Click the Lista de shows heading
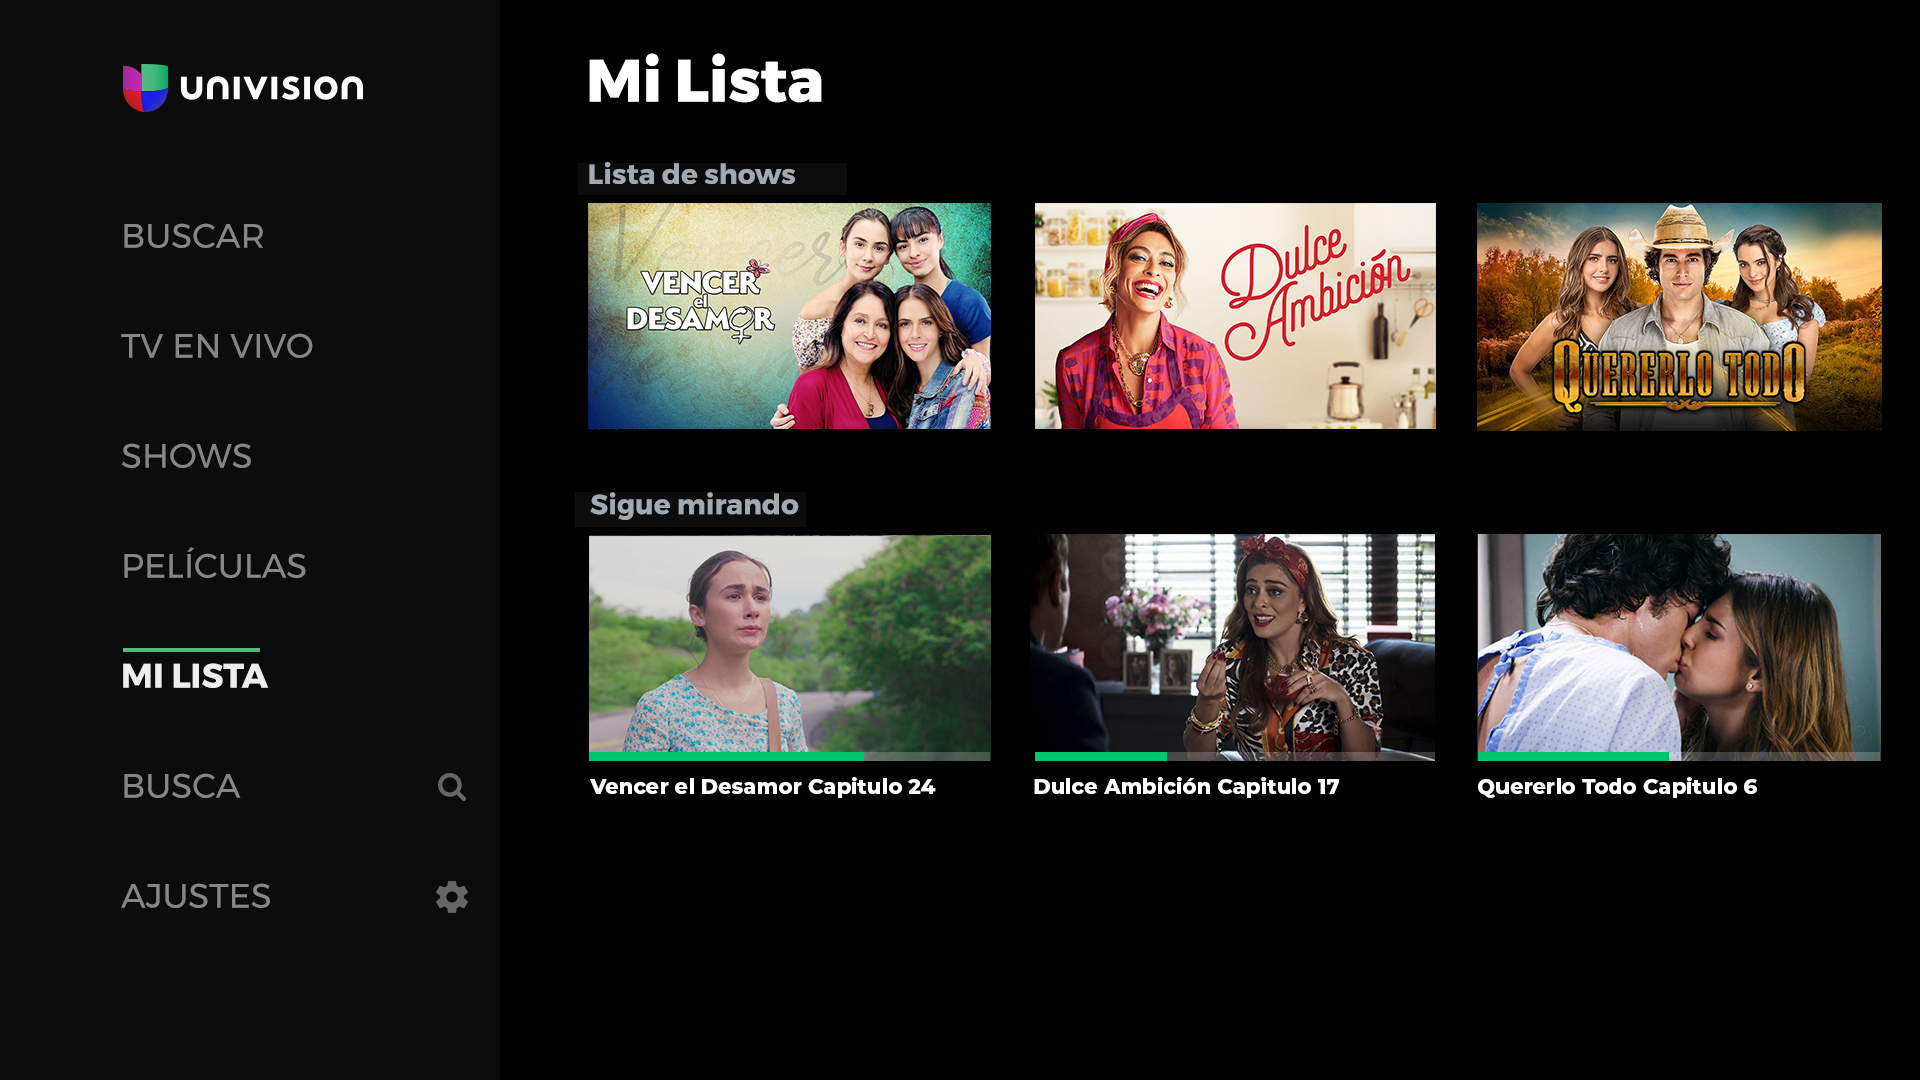The image size is (1920, 1080). 691,175
